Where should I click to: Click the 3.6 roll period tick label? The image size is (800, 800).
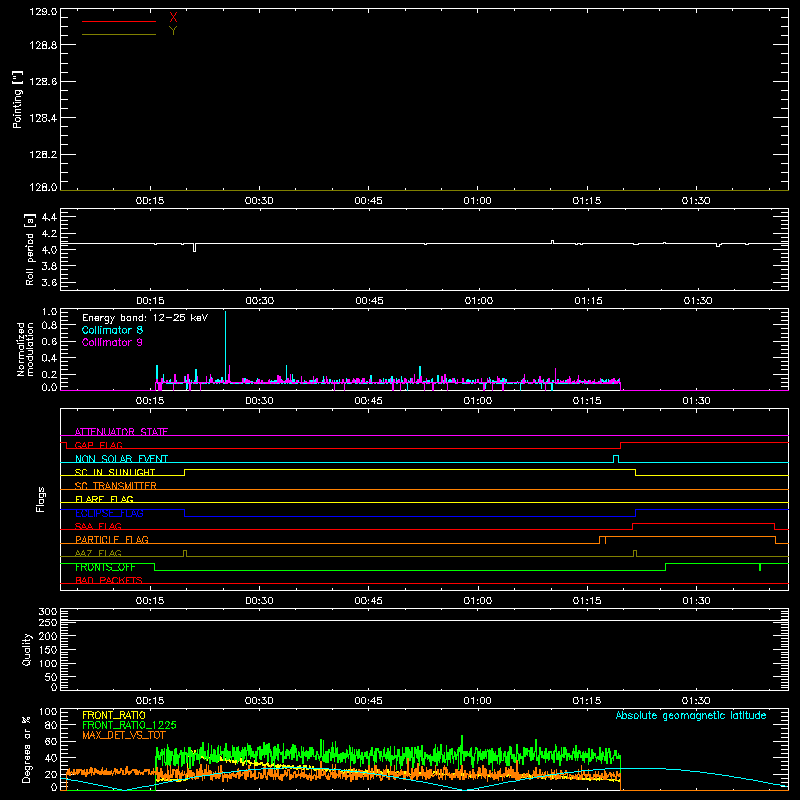(49, 283)
